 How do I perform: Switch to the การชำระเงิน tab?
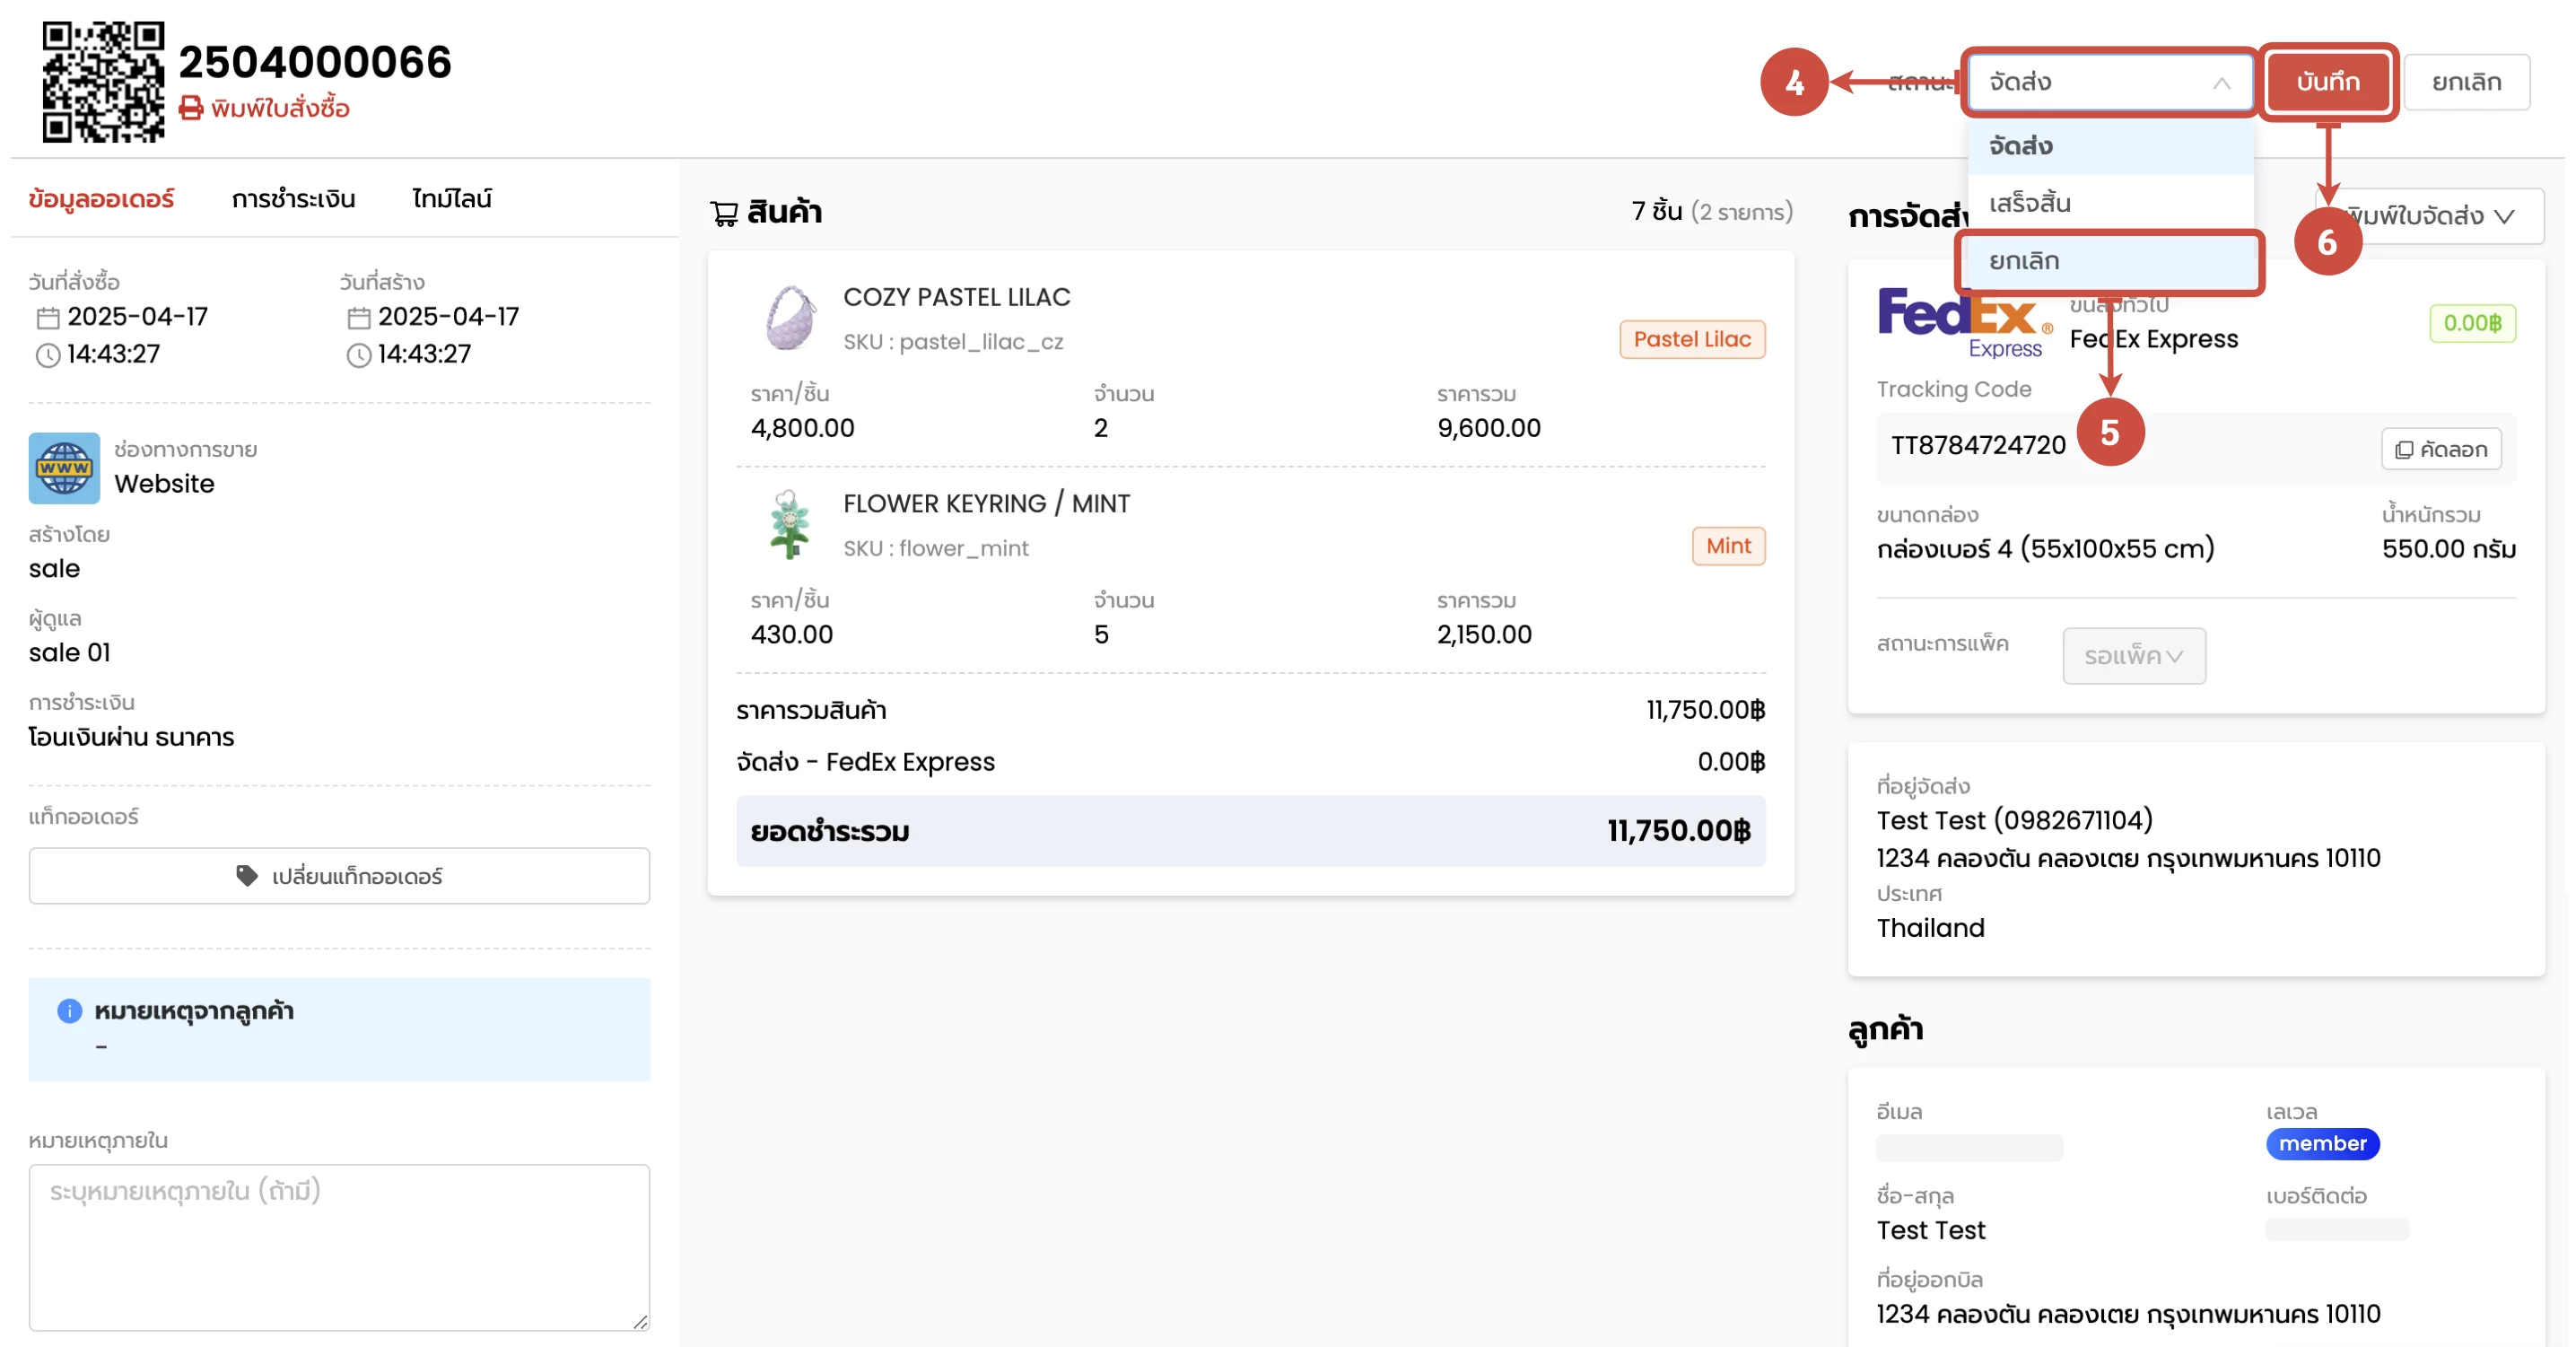293,199
